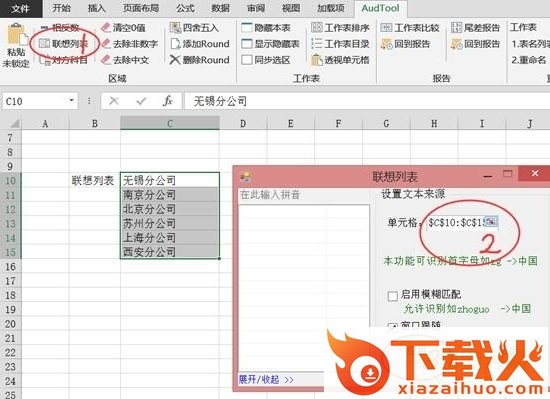Select column D header
The width and height of the screenshot is (550, 399).
coord(243,123)
